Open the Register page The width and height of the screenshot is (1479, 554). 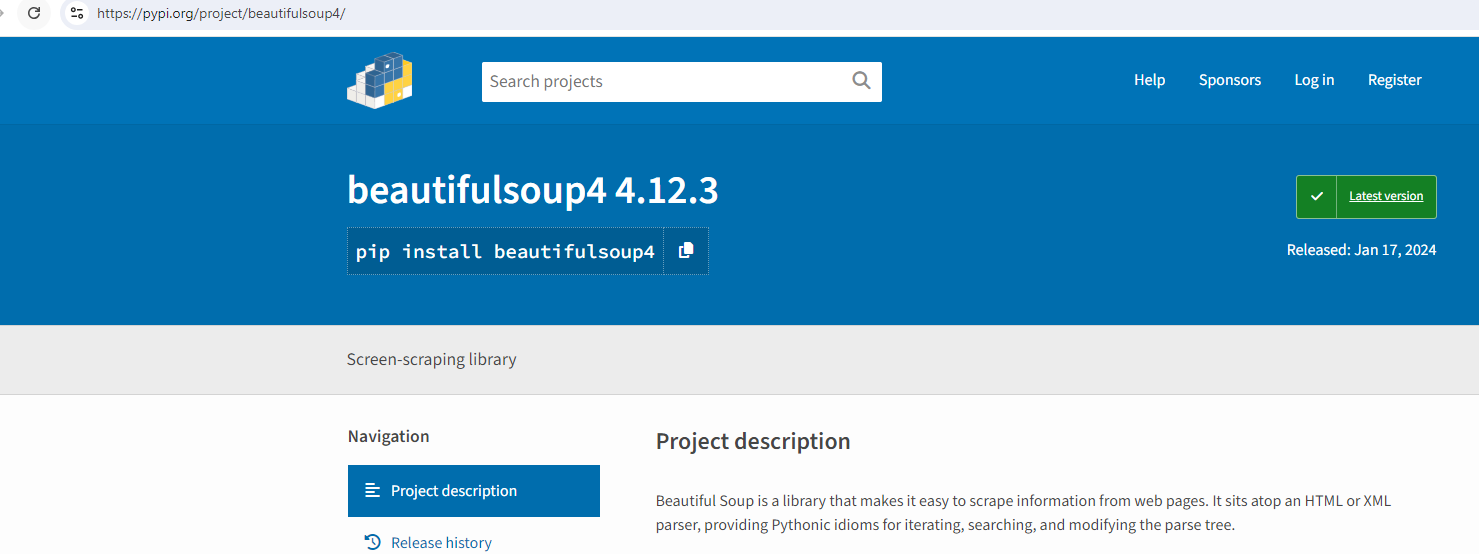(x=1395, y=80)
